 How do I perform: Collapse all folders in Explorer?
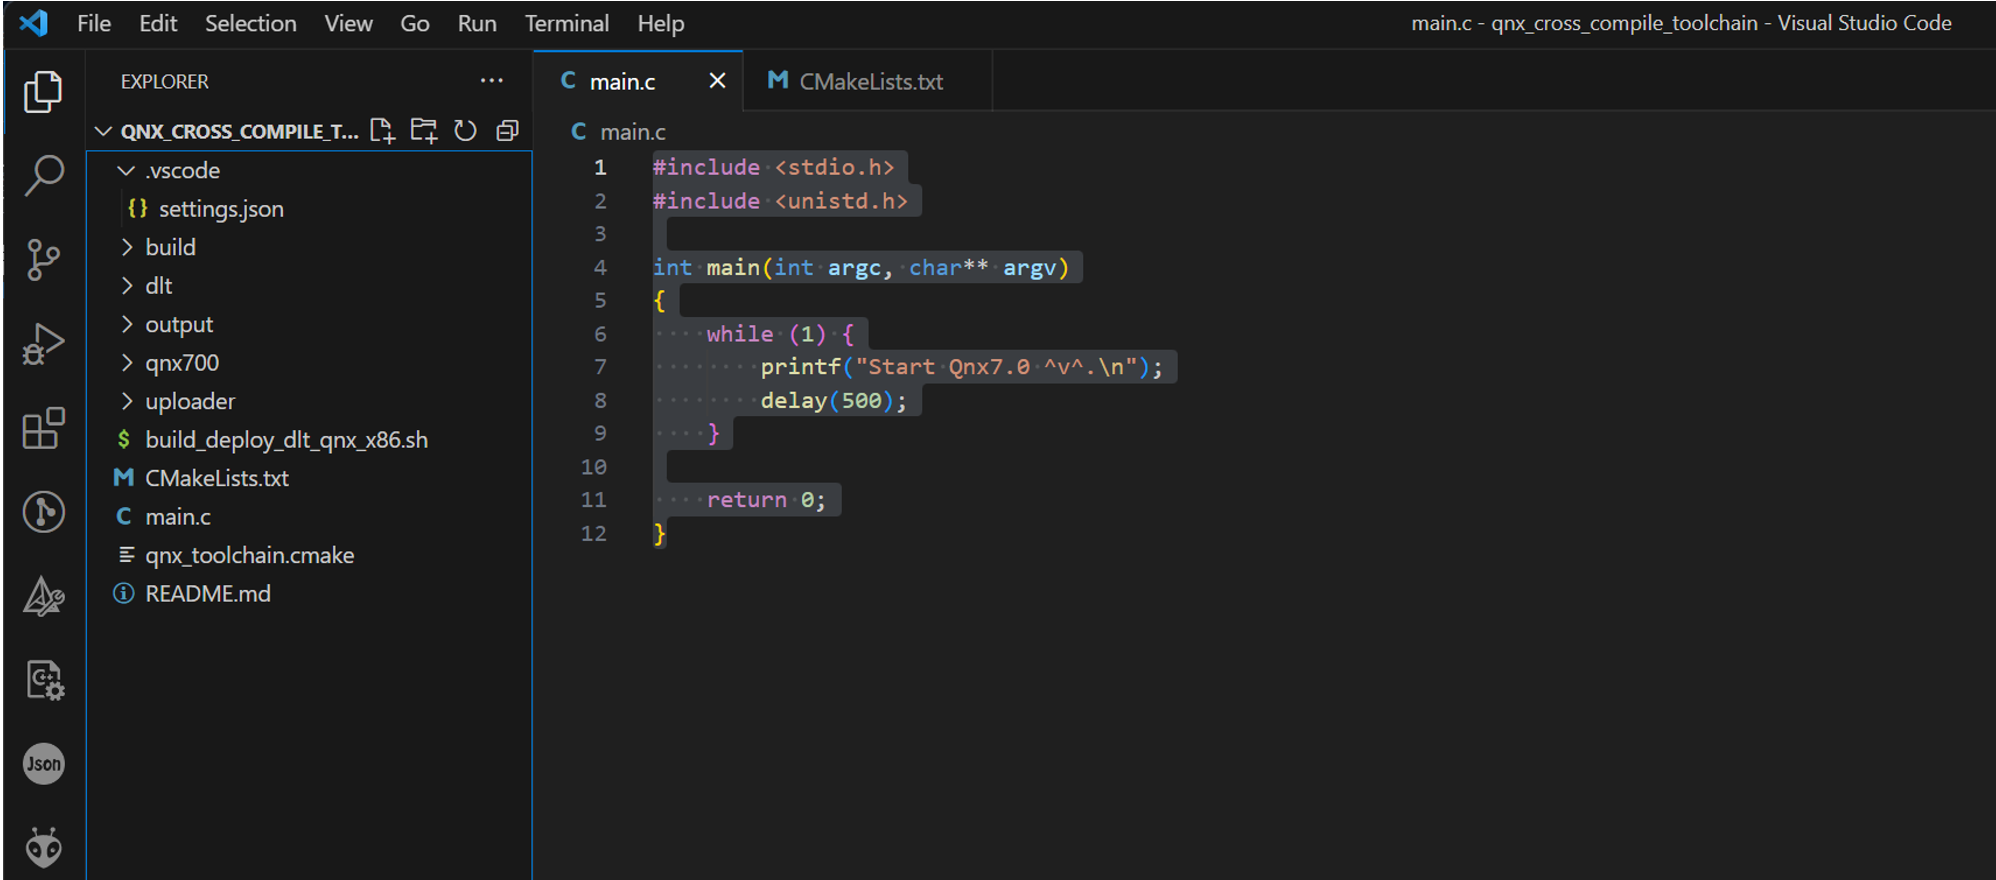[507, 131]
